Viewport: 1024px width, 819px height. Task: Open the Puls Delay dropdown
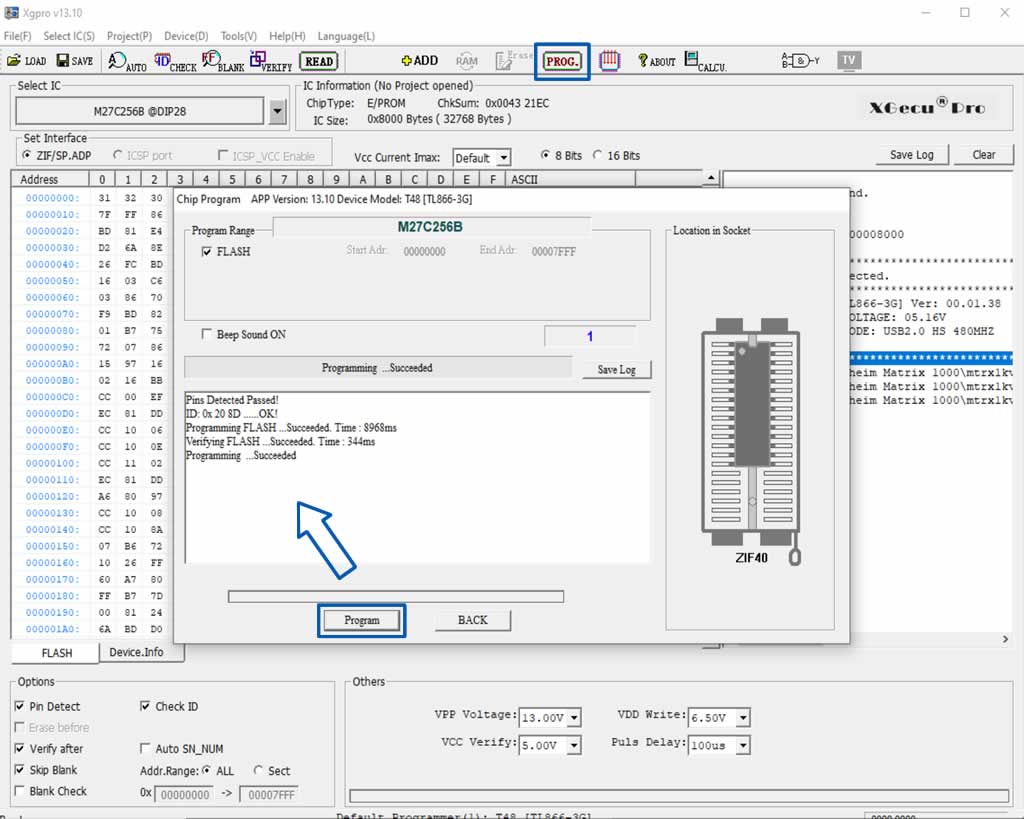[743, 745]
